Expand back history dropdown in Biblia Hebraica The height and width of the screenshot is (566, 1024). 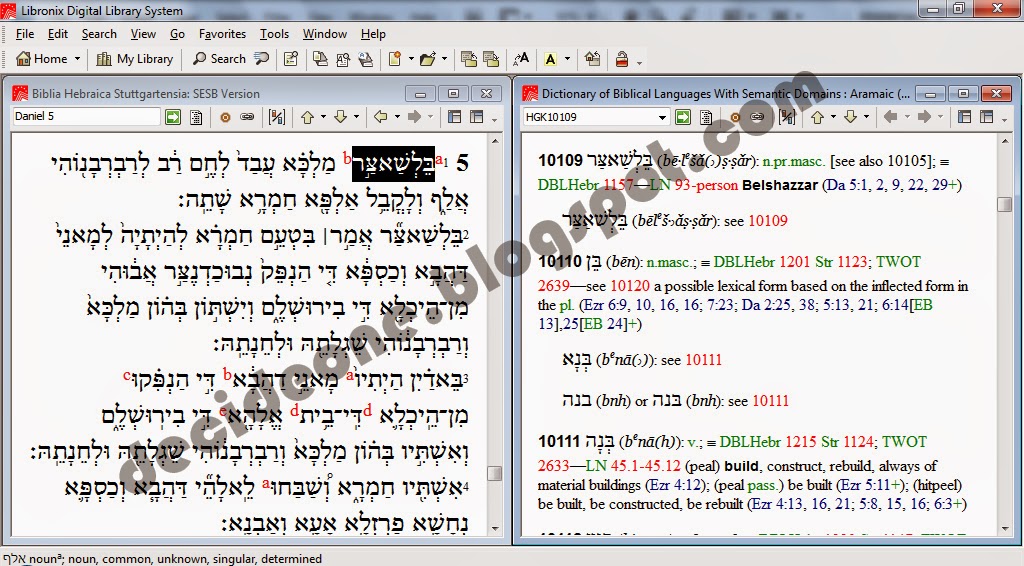396,117
